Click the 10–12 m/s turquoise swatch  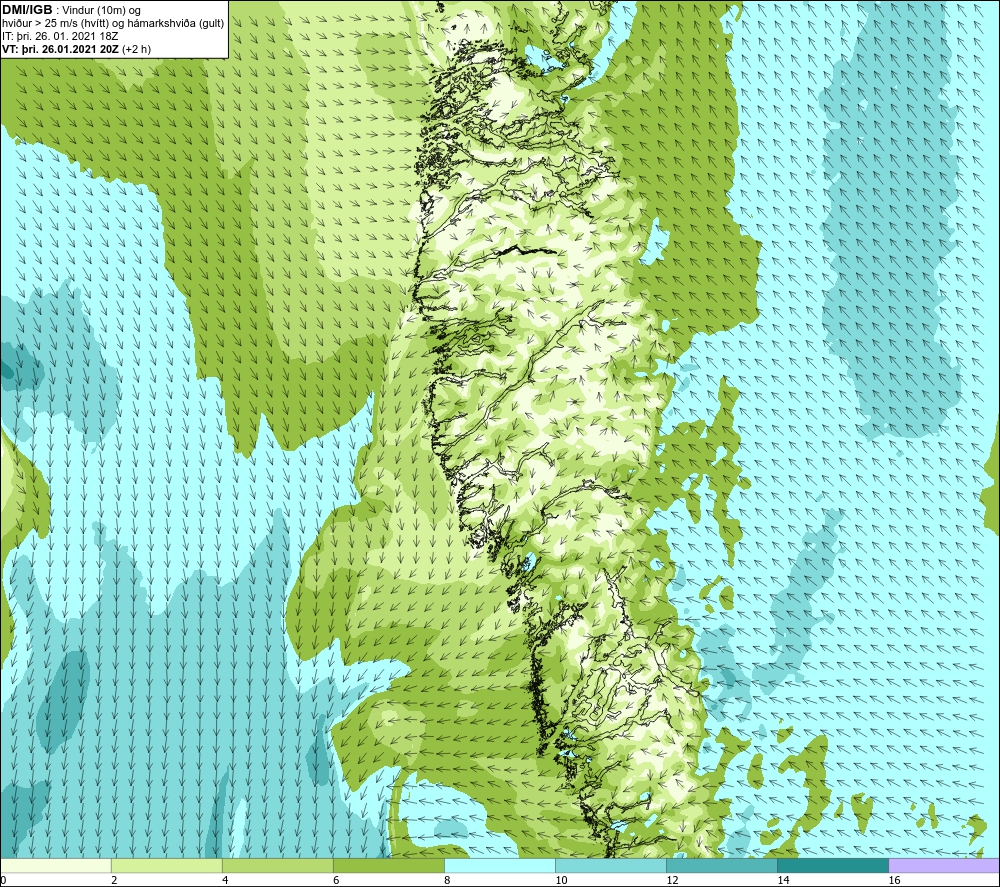(x=610, y=865)
